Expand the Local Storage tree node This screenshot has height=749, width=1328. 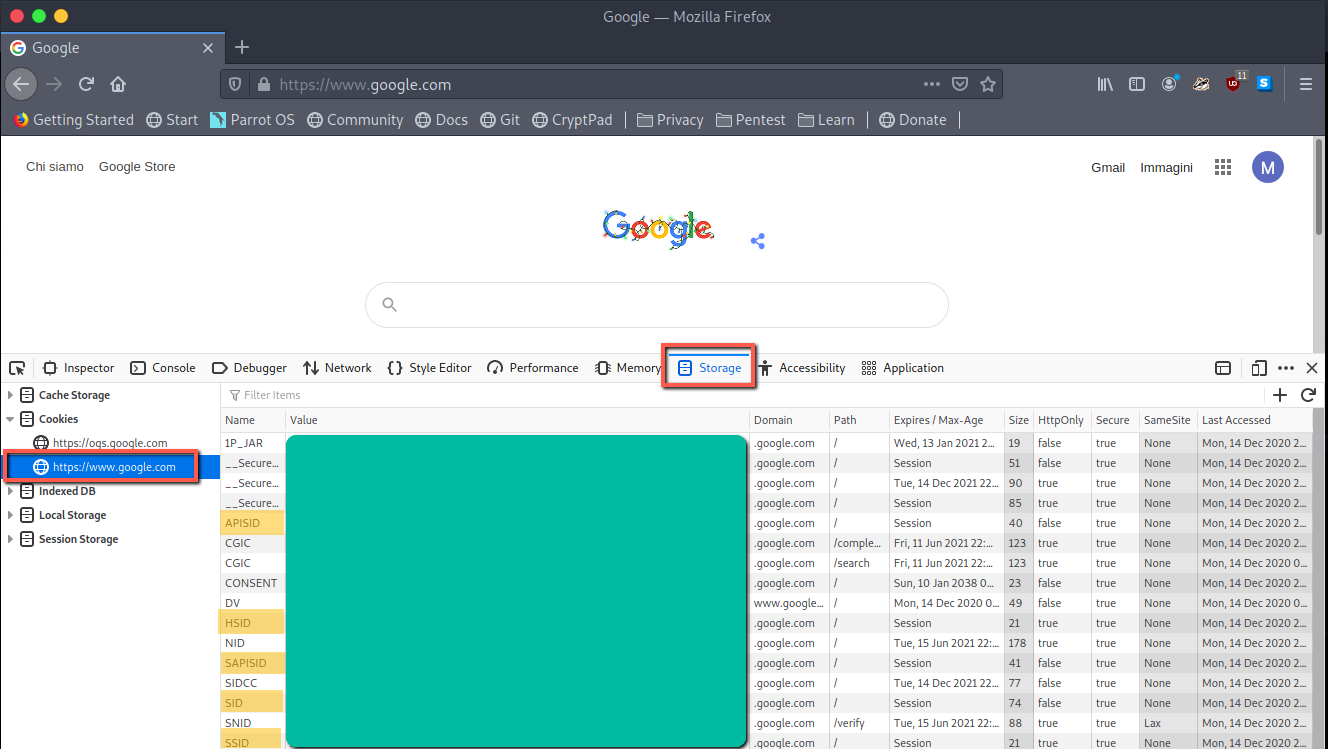pos(11,515)
